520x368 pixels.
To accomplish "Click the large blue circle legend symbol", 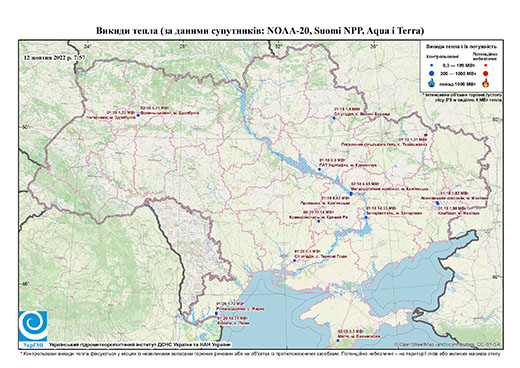I will (x=431, y=74).
